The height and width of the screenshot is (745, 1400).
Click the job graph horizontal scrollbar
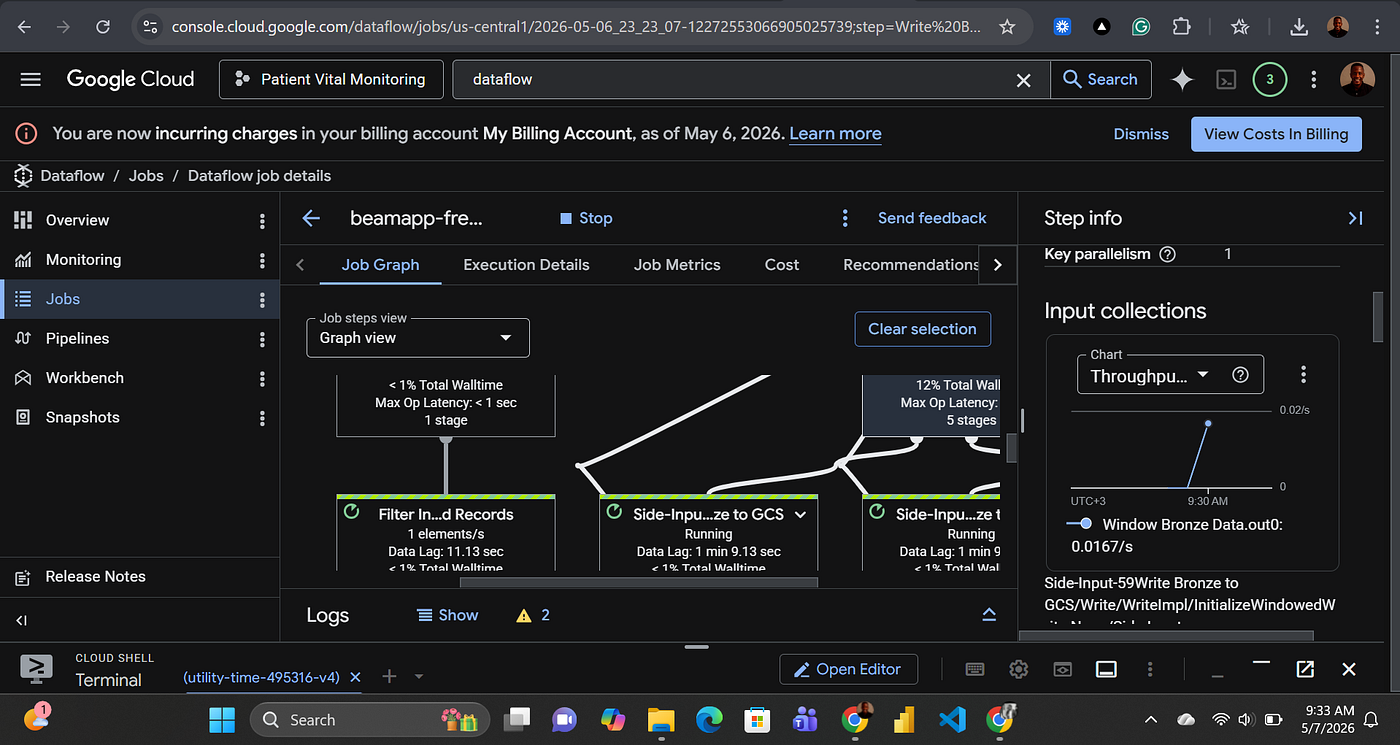[638, 581]
